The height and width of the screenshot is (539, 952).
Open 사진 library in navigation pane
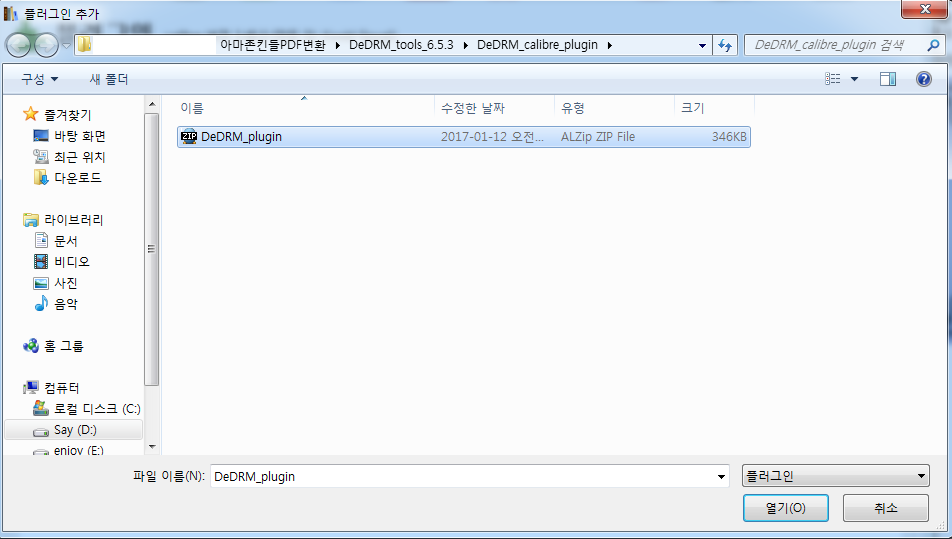pyautogui.click(x=66, y=283)
